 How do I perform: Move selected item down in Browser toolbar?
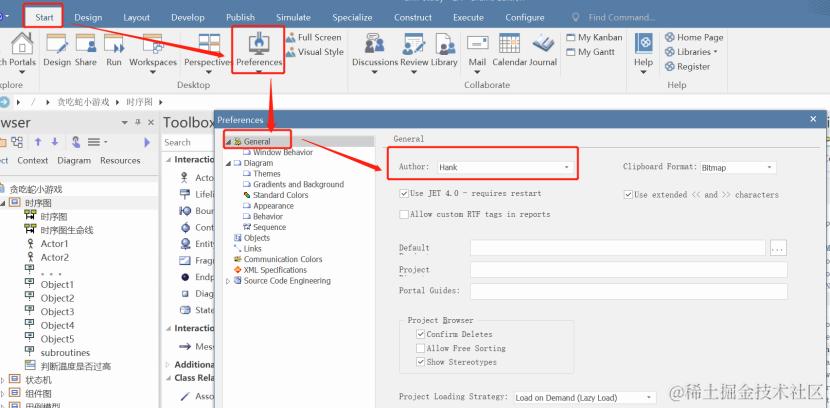(x=55, y=142)
